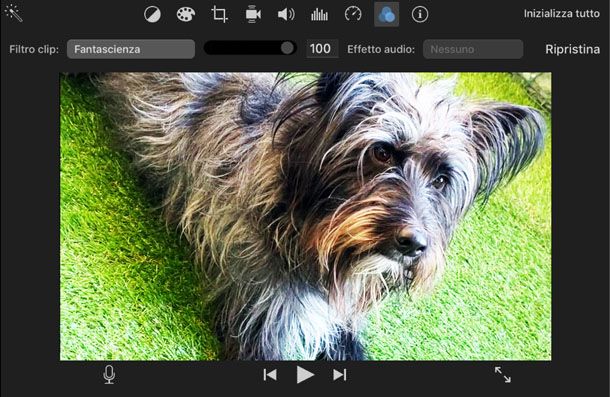Open the speed gauge controls
Viewport: 610px width, 397px height.
(353, 15)
